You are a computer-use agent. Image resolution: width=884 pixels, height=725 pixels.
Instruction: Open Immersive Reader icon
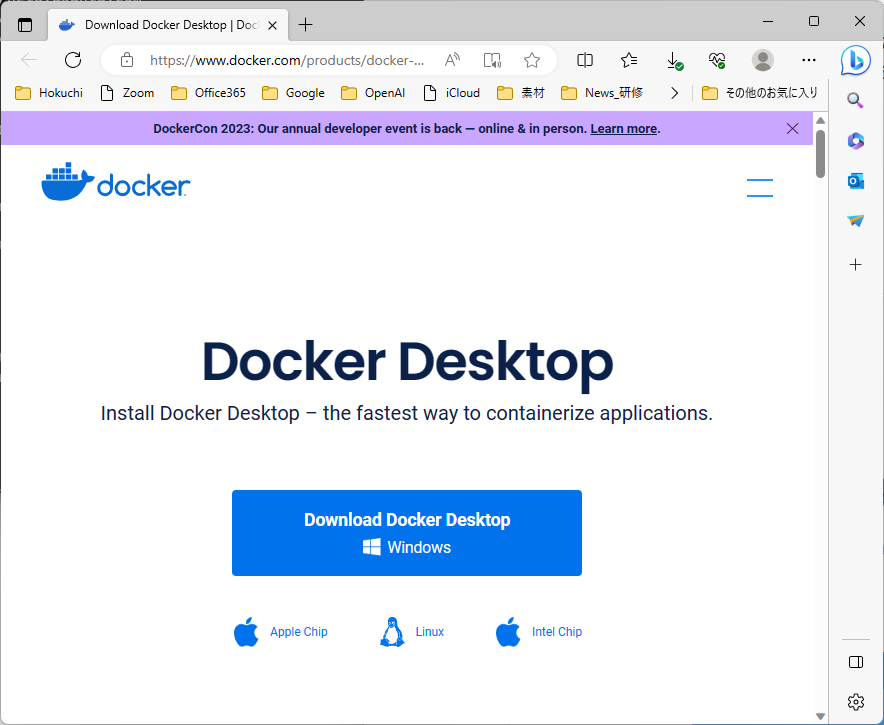coord(492,60)
